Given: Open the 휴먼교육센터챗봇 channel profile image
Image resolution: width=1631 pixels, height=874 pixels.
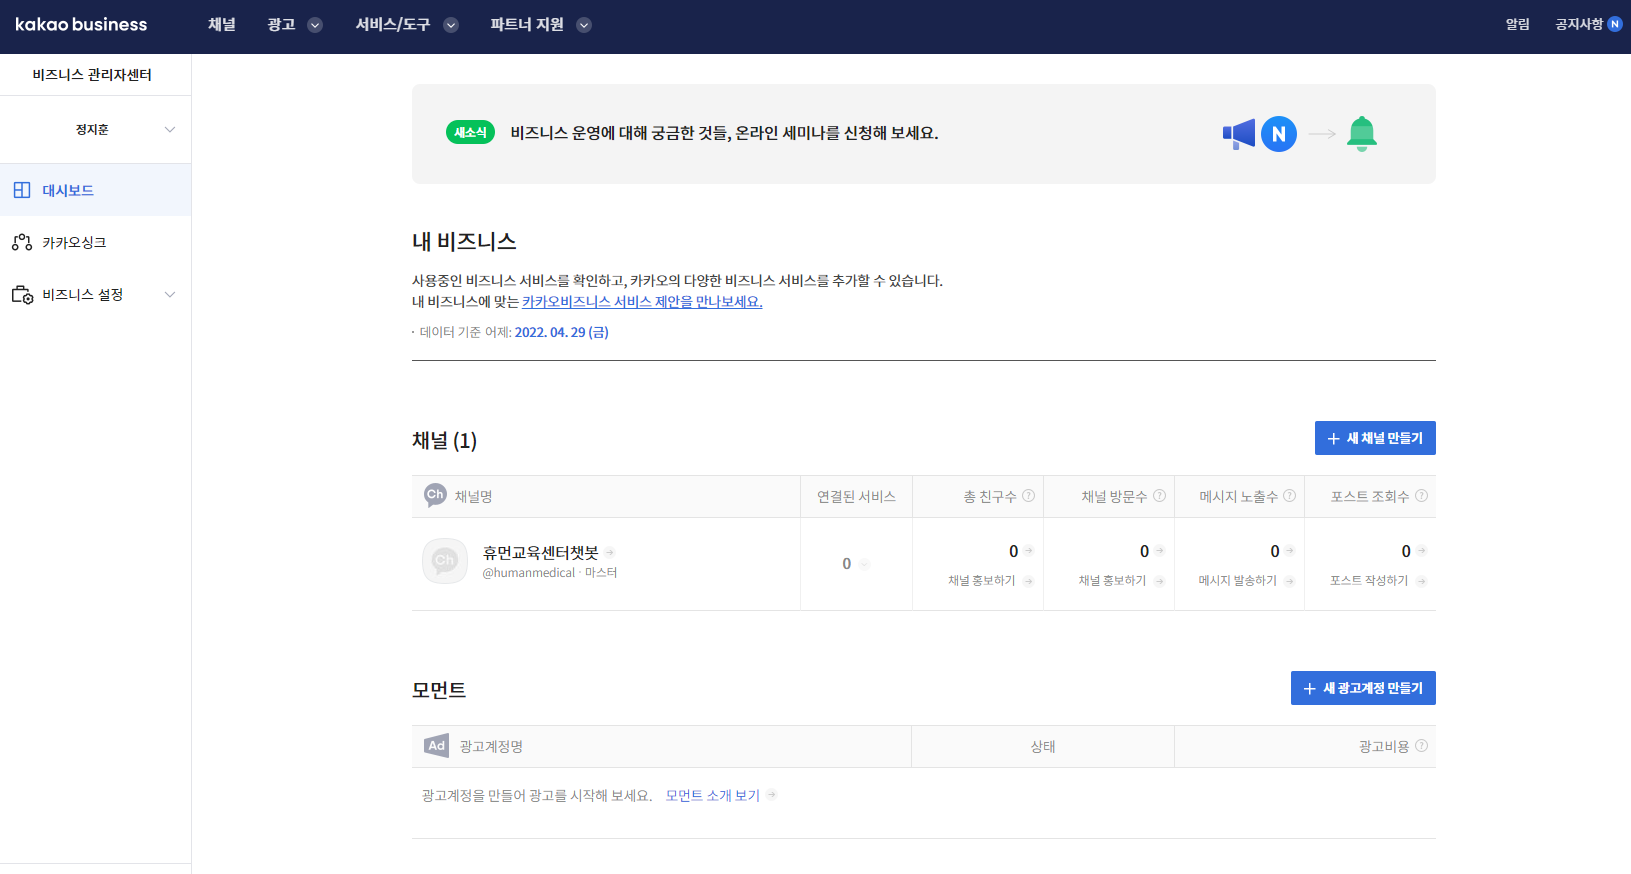Looking at the screenshot, I should (445, 561).
